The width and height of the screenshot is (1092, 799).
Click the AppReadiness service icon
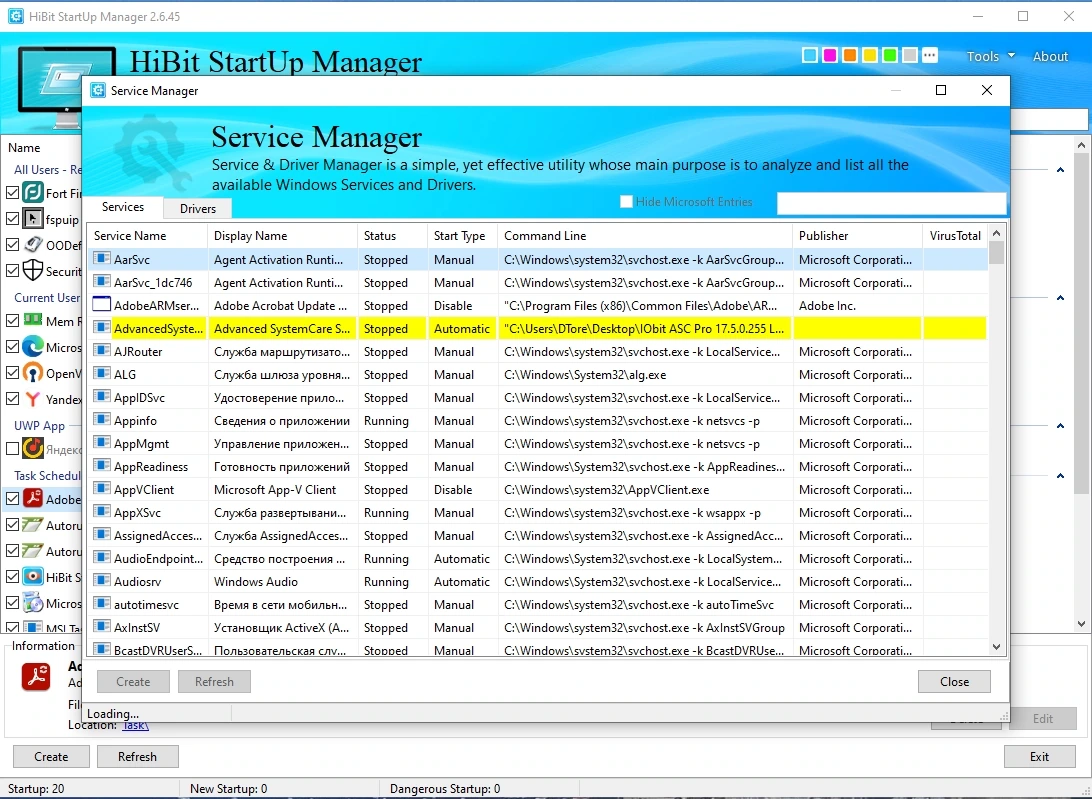(102, 466)
